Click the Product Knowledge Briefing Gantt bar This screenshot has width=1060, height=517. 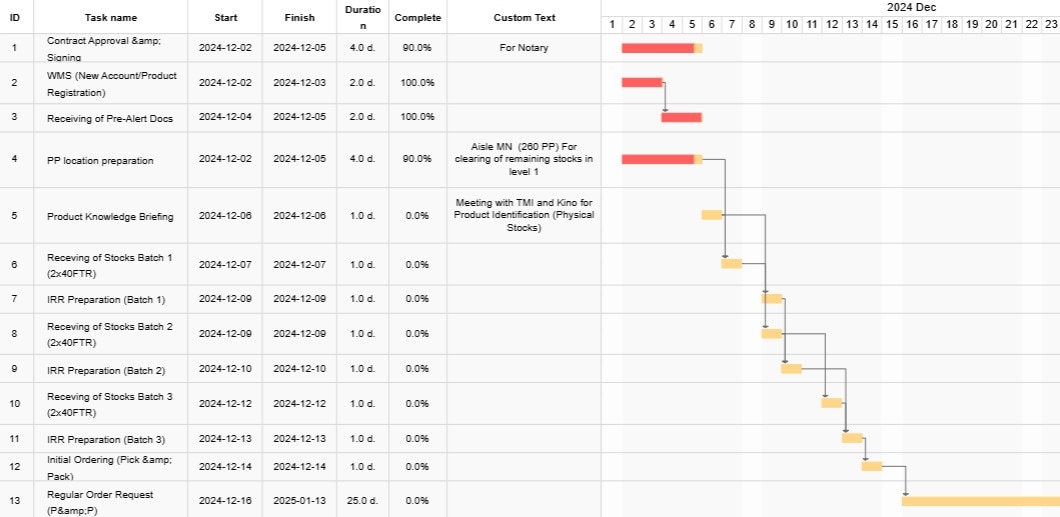pos(711,215)
